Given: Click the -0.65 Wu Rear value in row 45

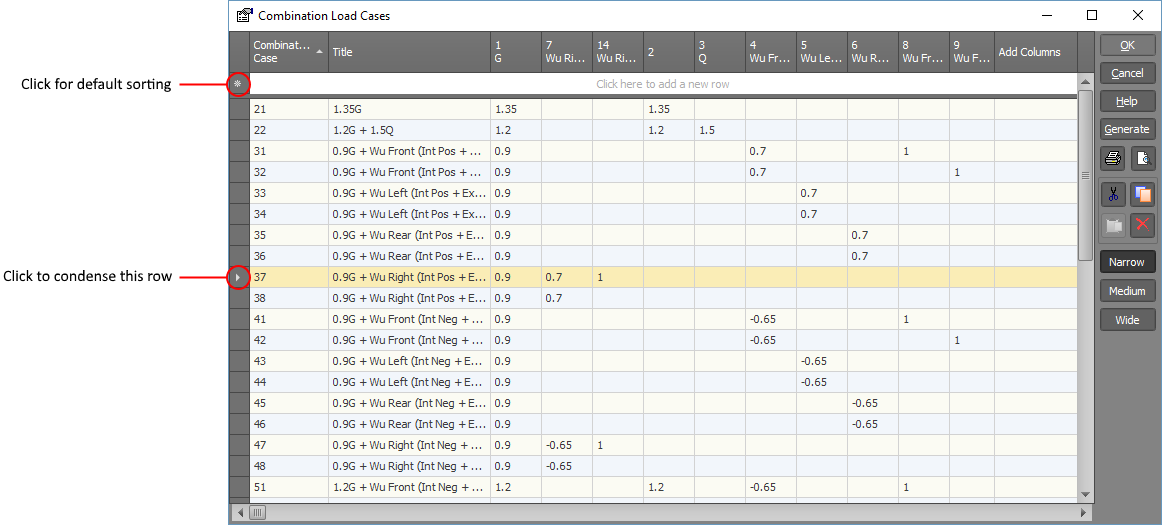Looking at the screenshot, I should coord(873,403).
